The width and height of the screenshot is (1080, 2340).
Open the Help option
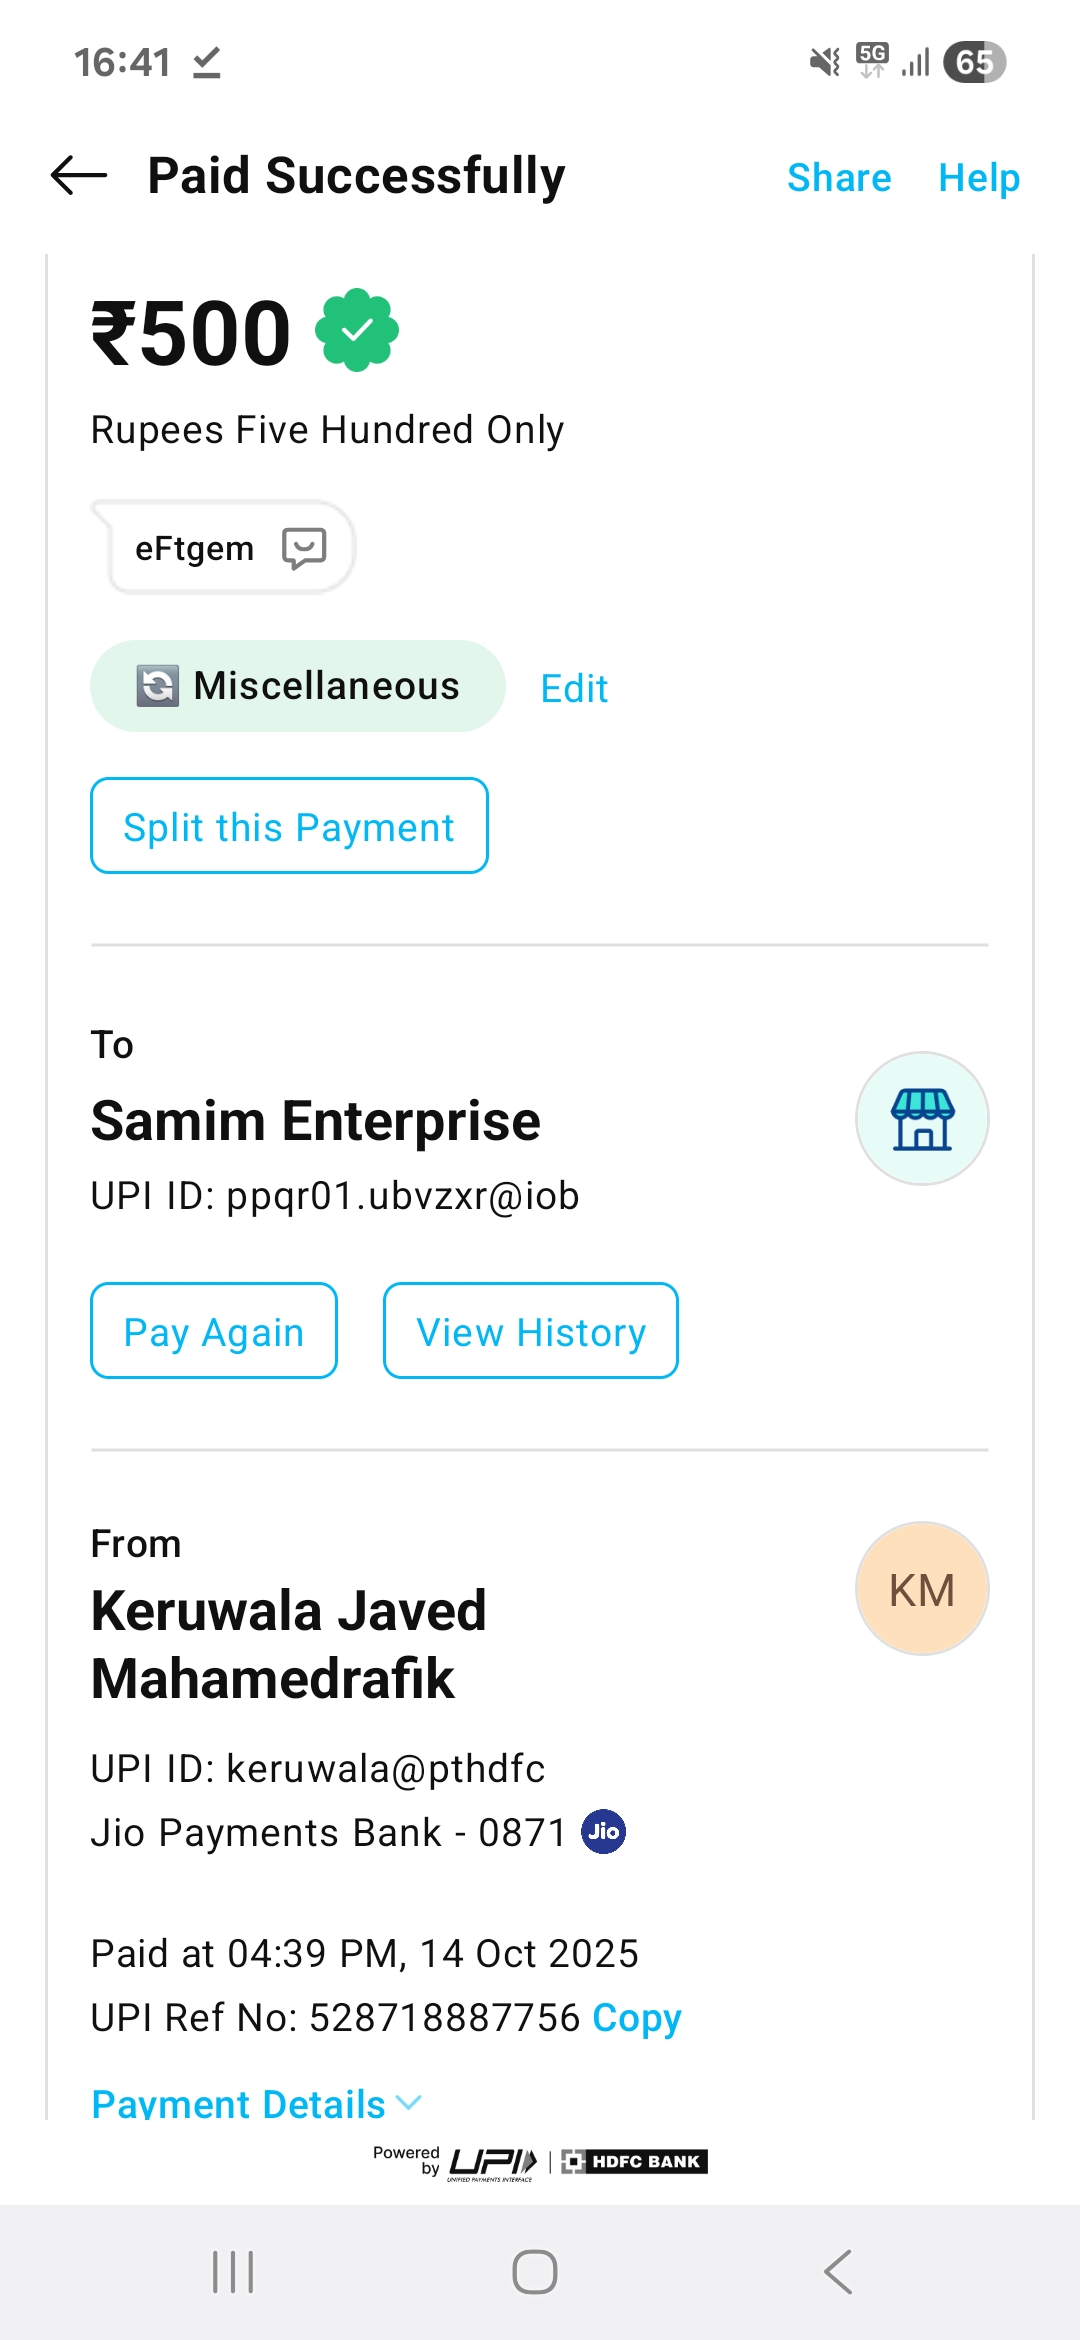[979, 178]
